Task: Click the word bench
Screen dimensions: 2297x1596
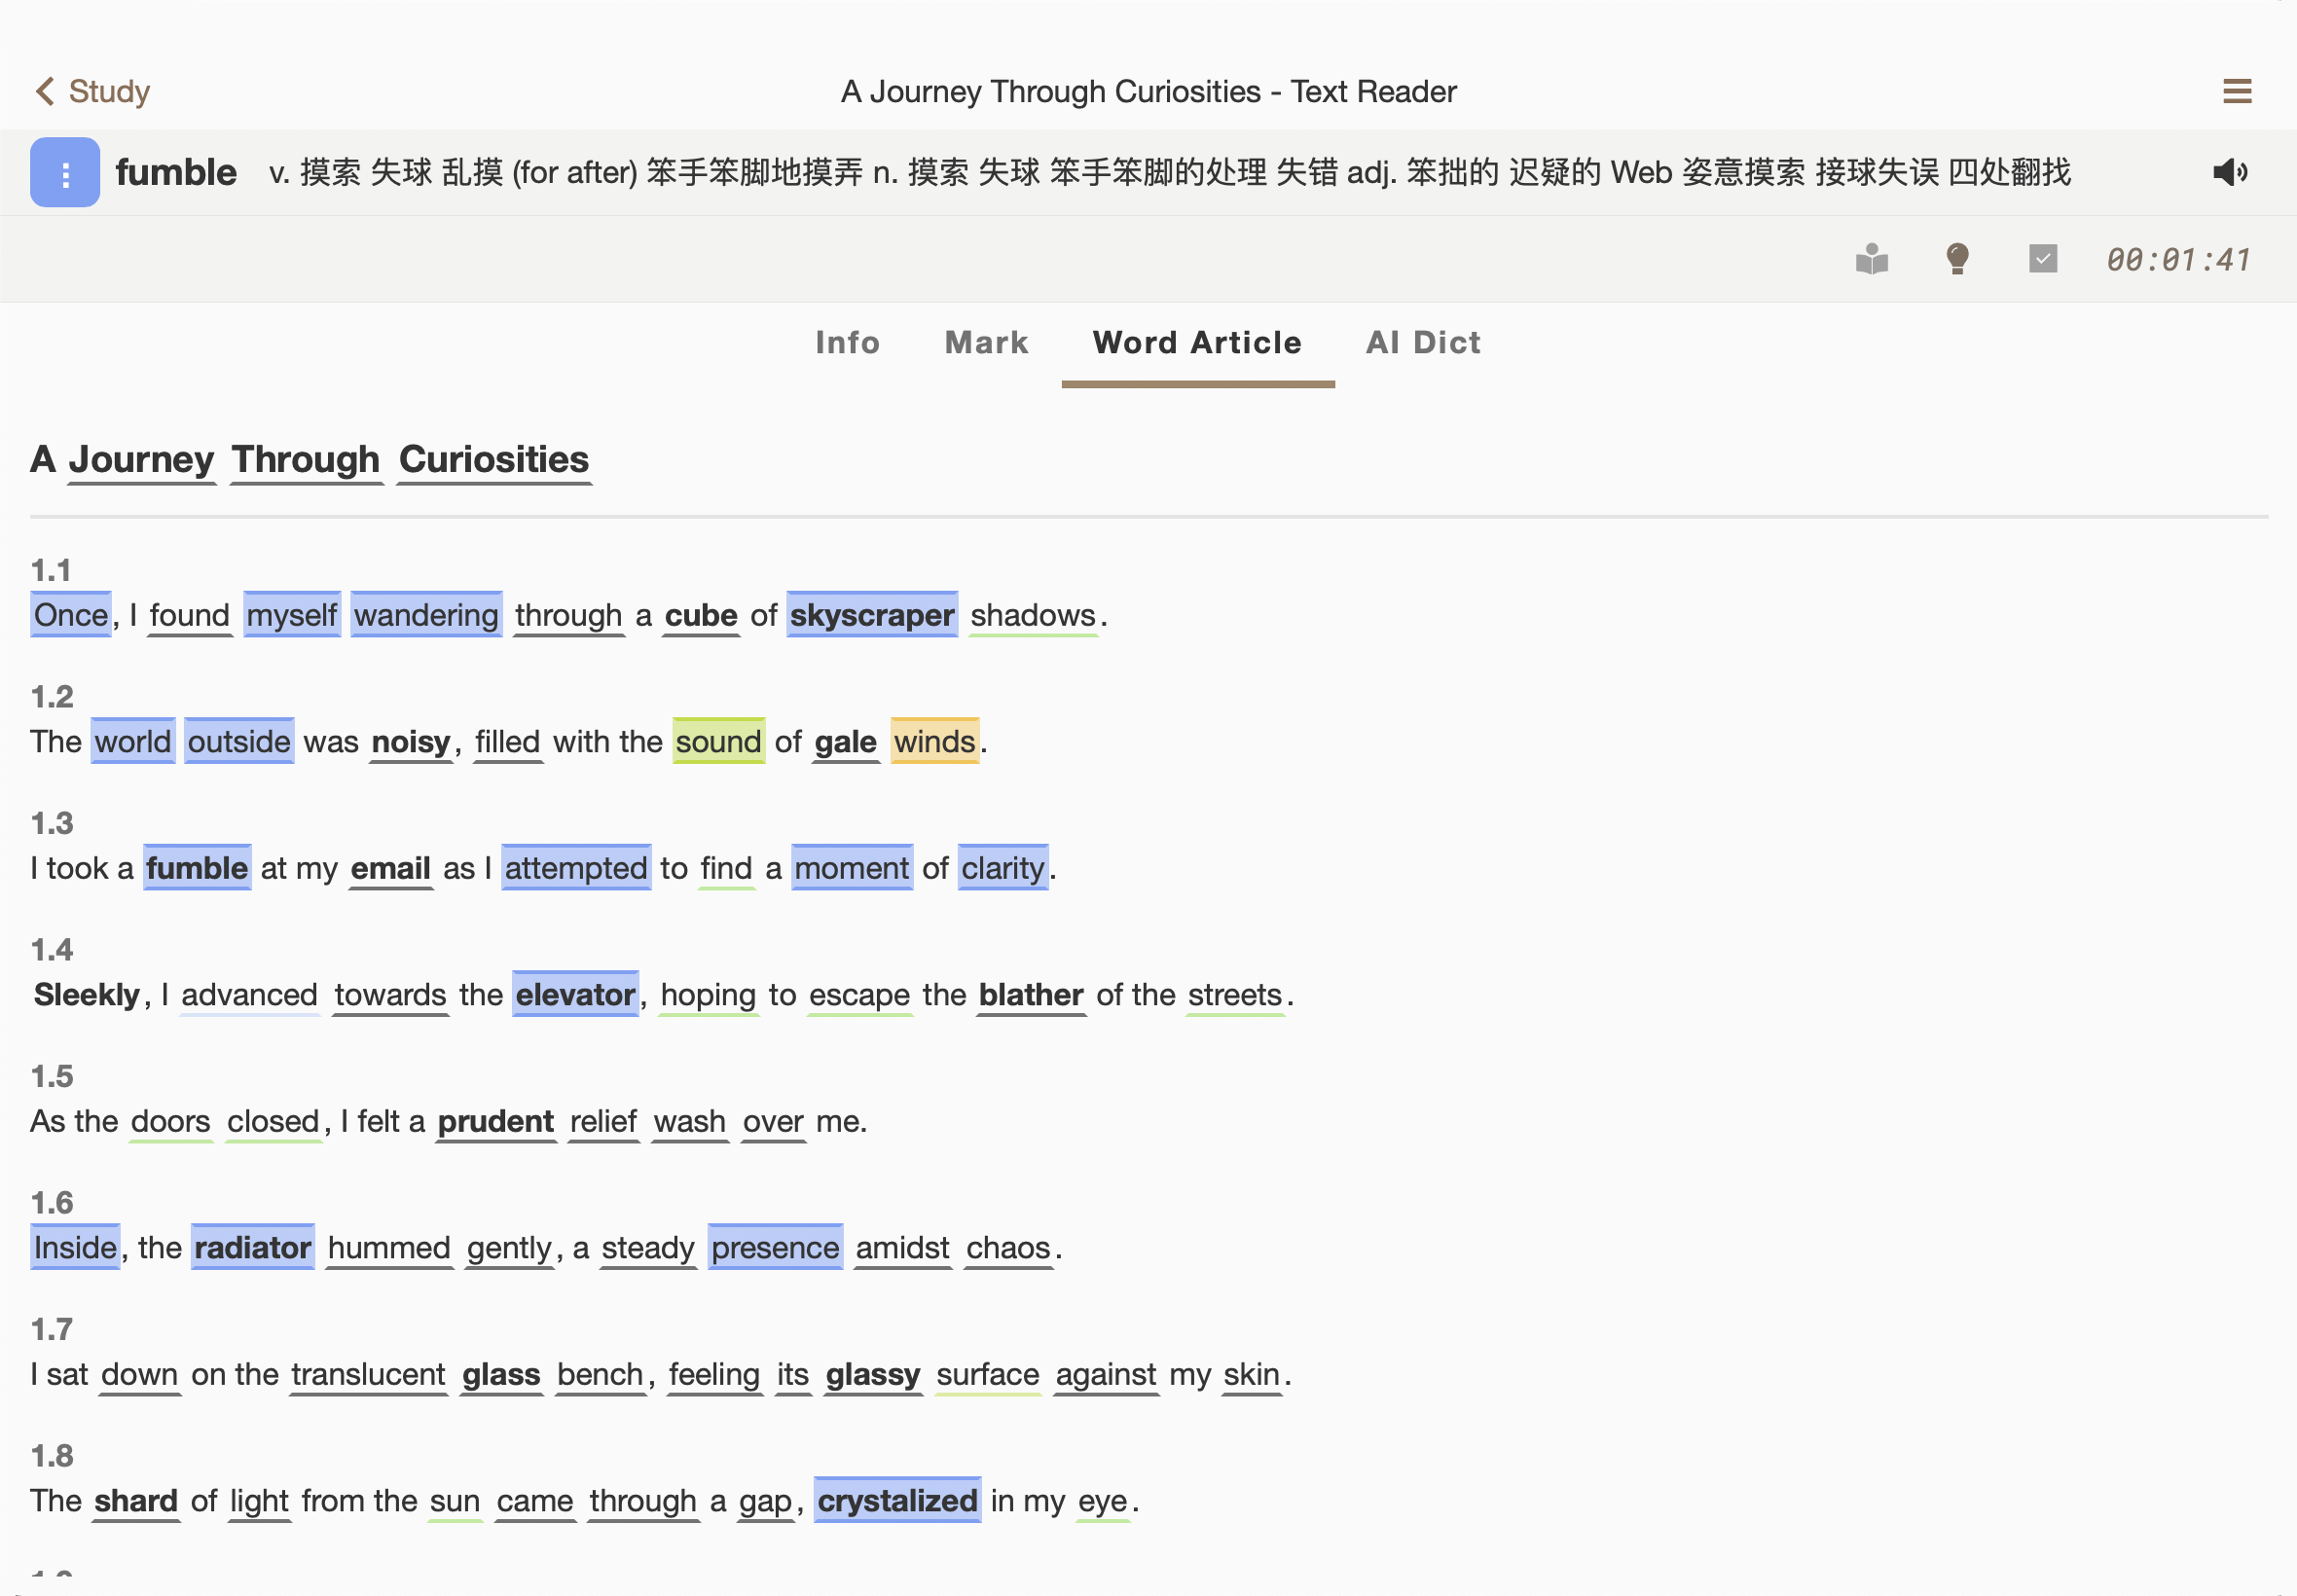Action: [x=600, y=1374]
